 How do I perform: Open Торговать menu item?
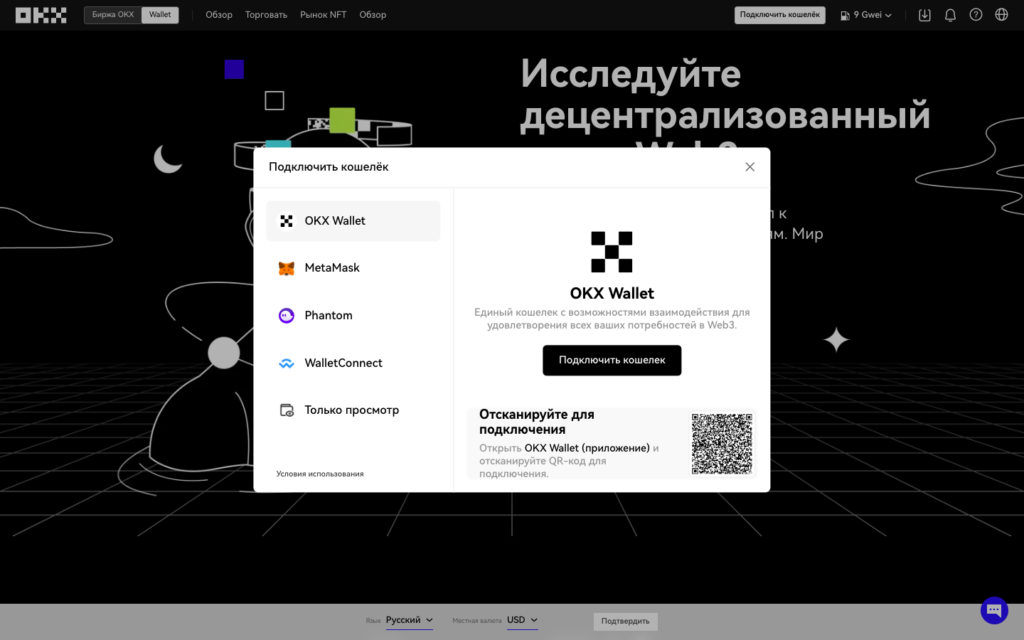coord(266,15)
